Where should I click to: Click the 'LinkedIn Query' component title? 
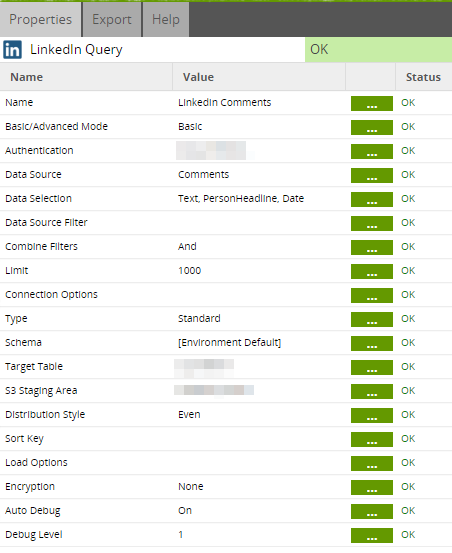pyautogui.click(x=76, y=49)
